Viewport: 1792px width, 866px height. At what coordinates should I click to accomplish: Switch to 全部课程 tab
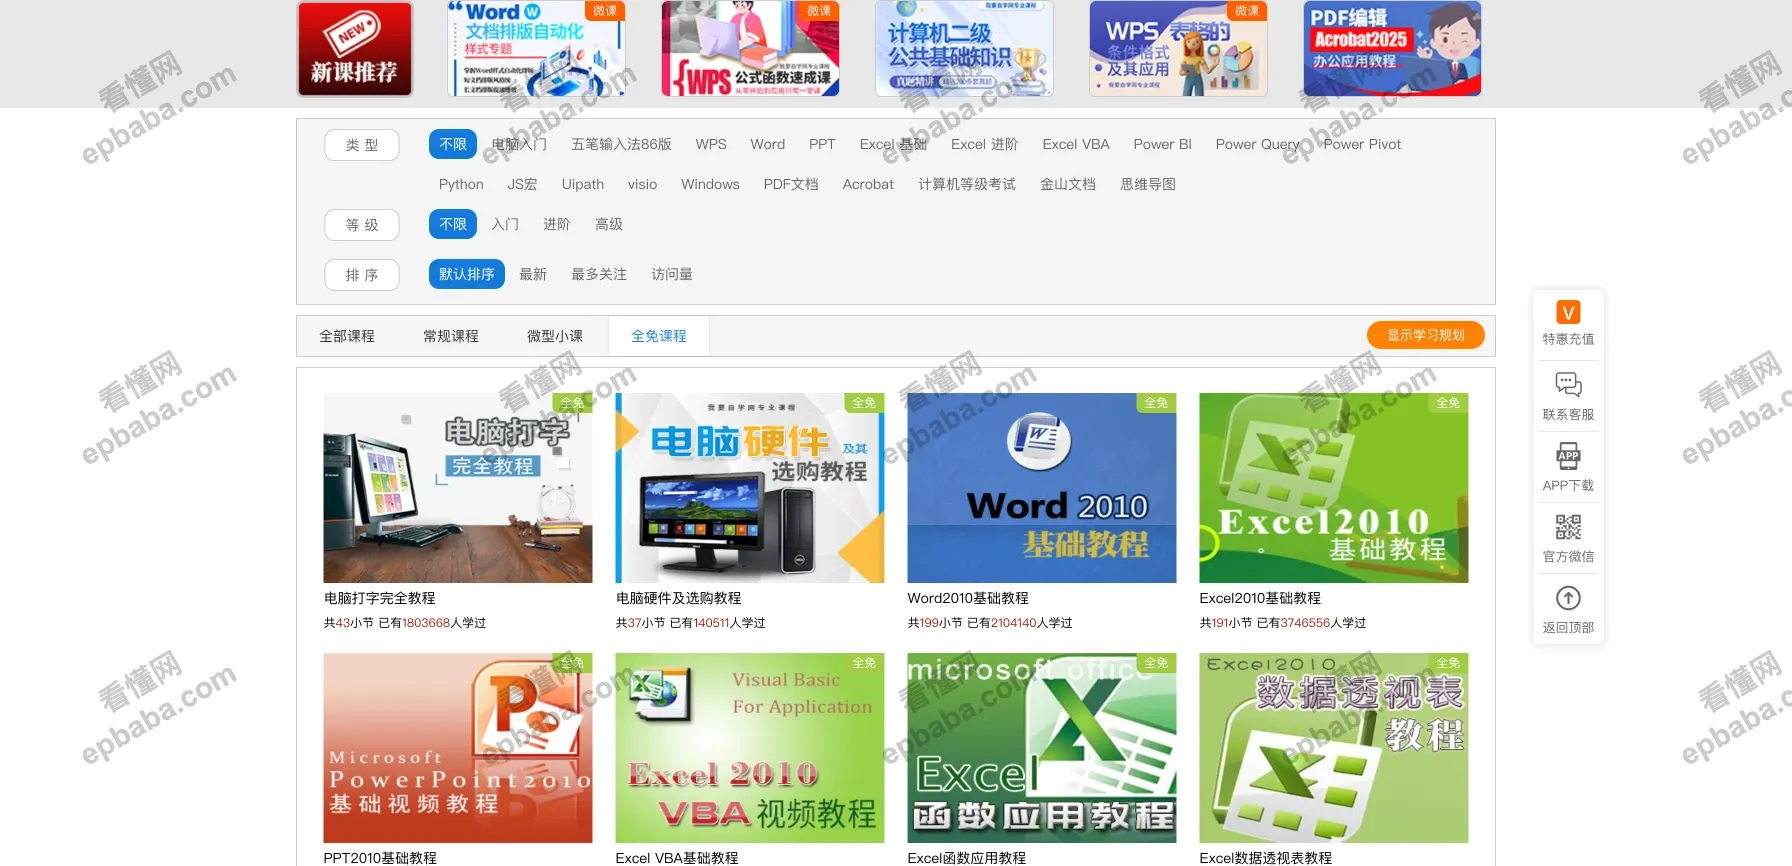click(x=347, y=336)
